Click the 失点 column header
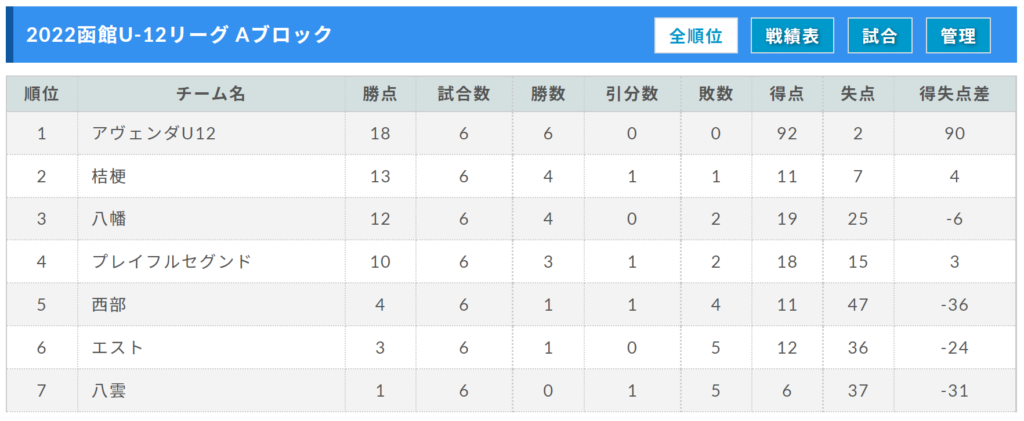The image size is (1024, 421). [x=858, y=95]
